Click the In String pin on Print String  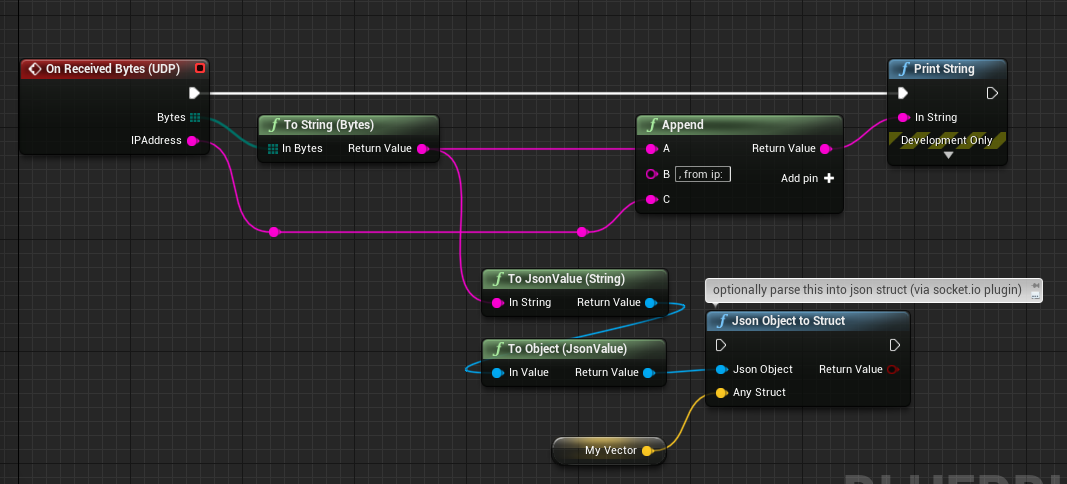(904, 118)
